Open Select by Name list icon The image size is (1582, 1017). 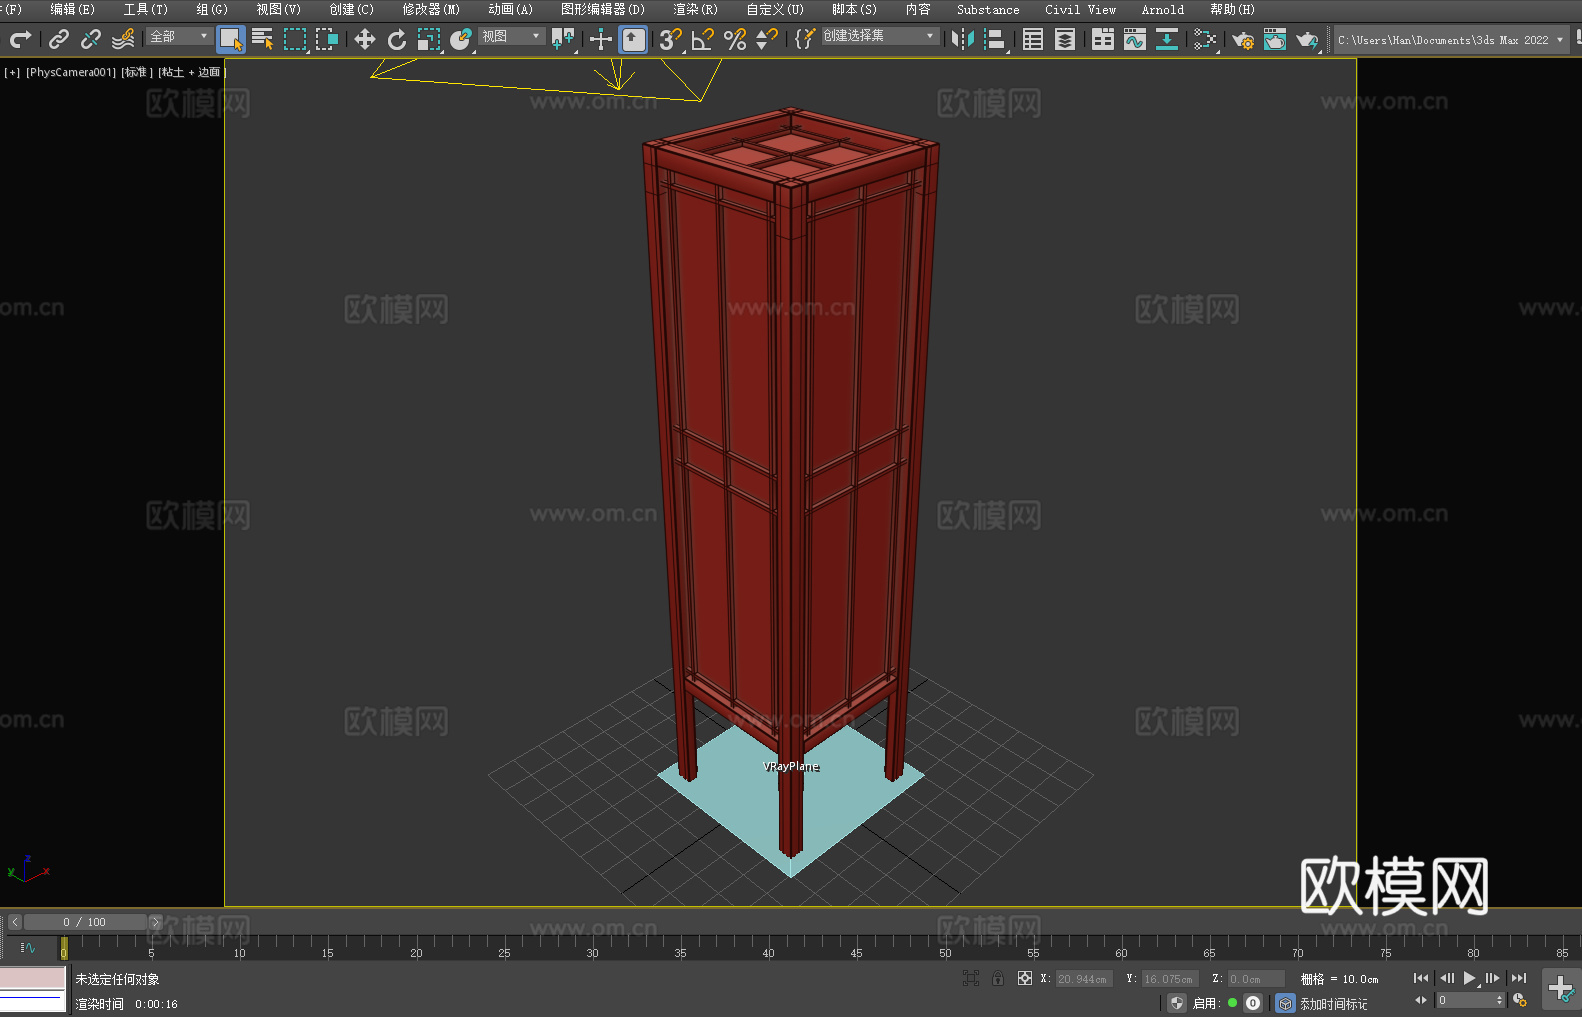tap(262, 39)
